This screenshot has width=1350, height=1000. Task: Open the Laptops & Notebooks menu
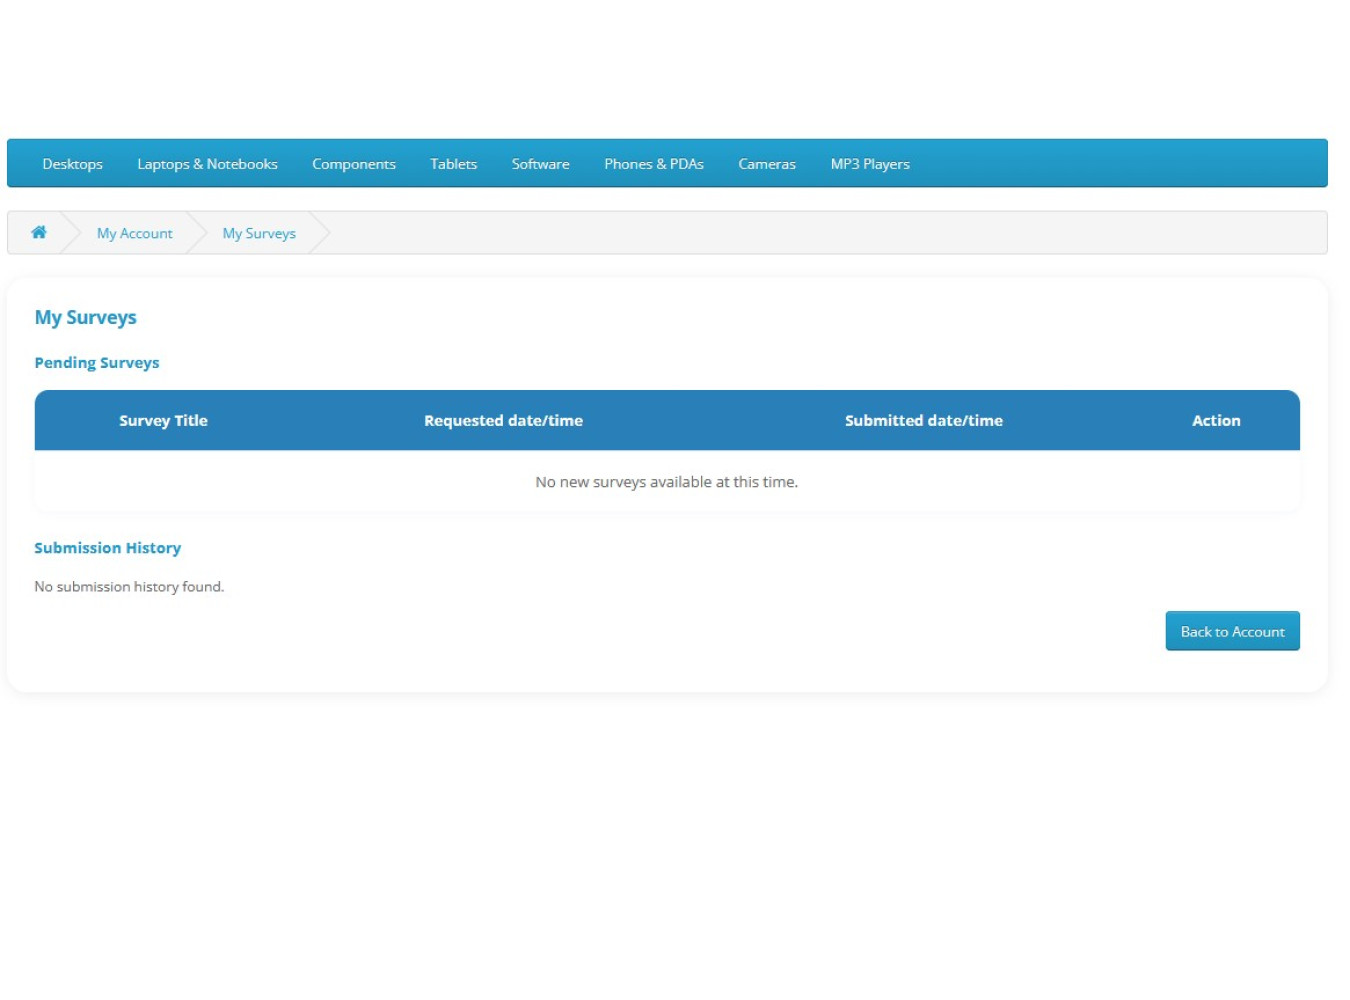coord(207,164)
